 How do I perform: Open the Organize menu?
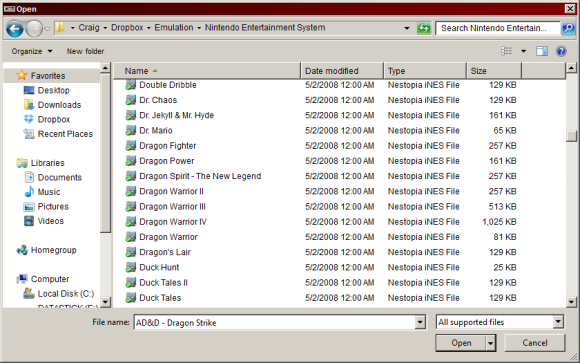pyautogui.click(x=32, y=51)
